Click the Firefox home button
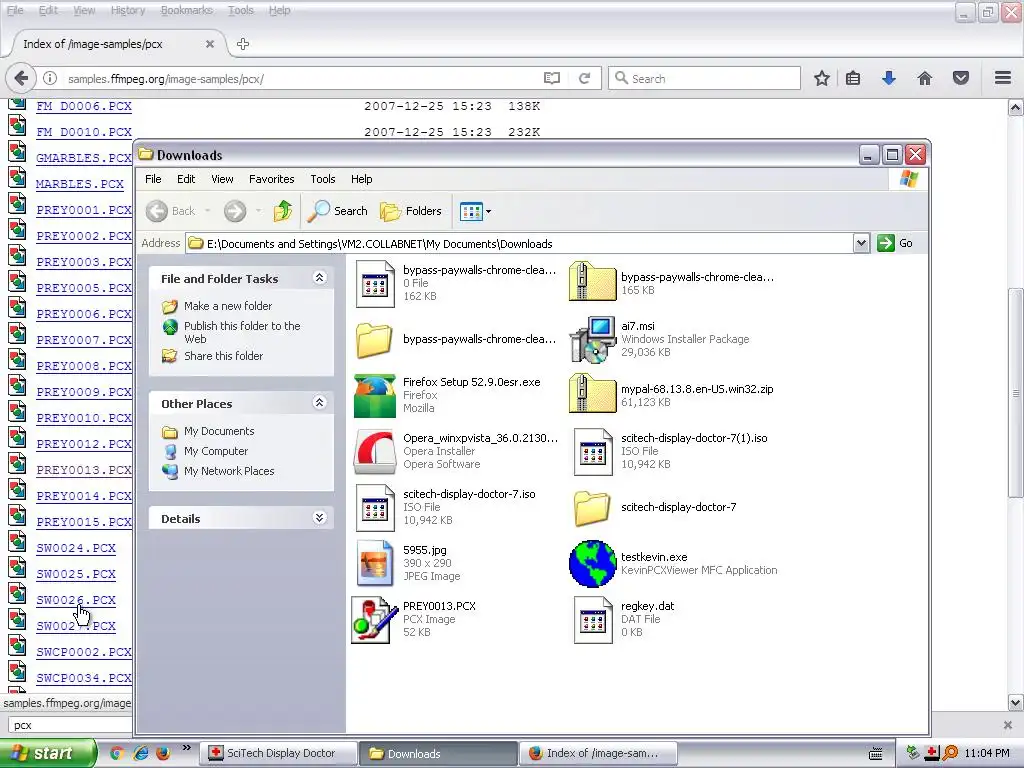This screenshot has height=768, width=1024. (925, 78)
